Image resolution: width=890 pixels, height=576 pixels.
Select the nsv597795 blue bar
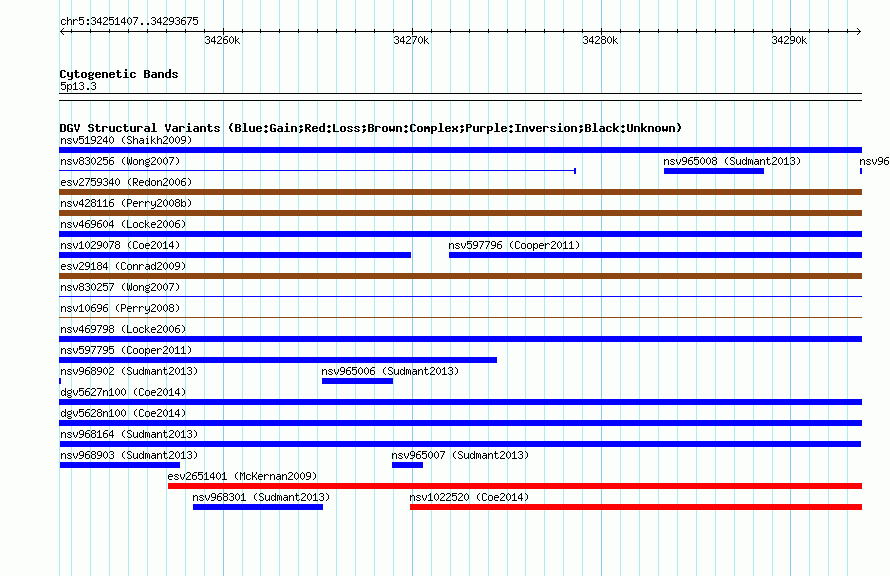(278, 360)
